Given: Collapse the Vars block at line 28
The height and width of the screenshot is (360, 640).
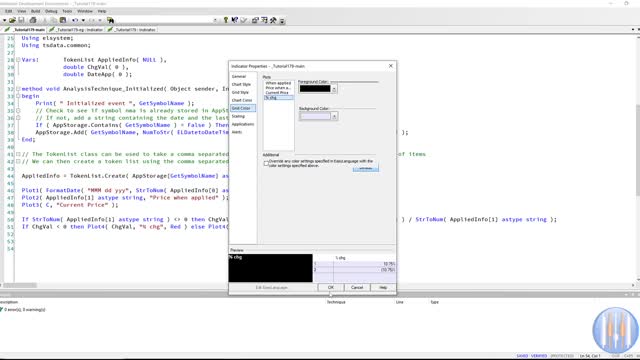Looking at the screenshot, I should point(18,60).
